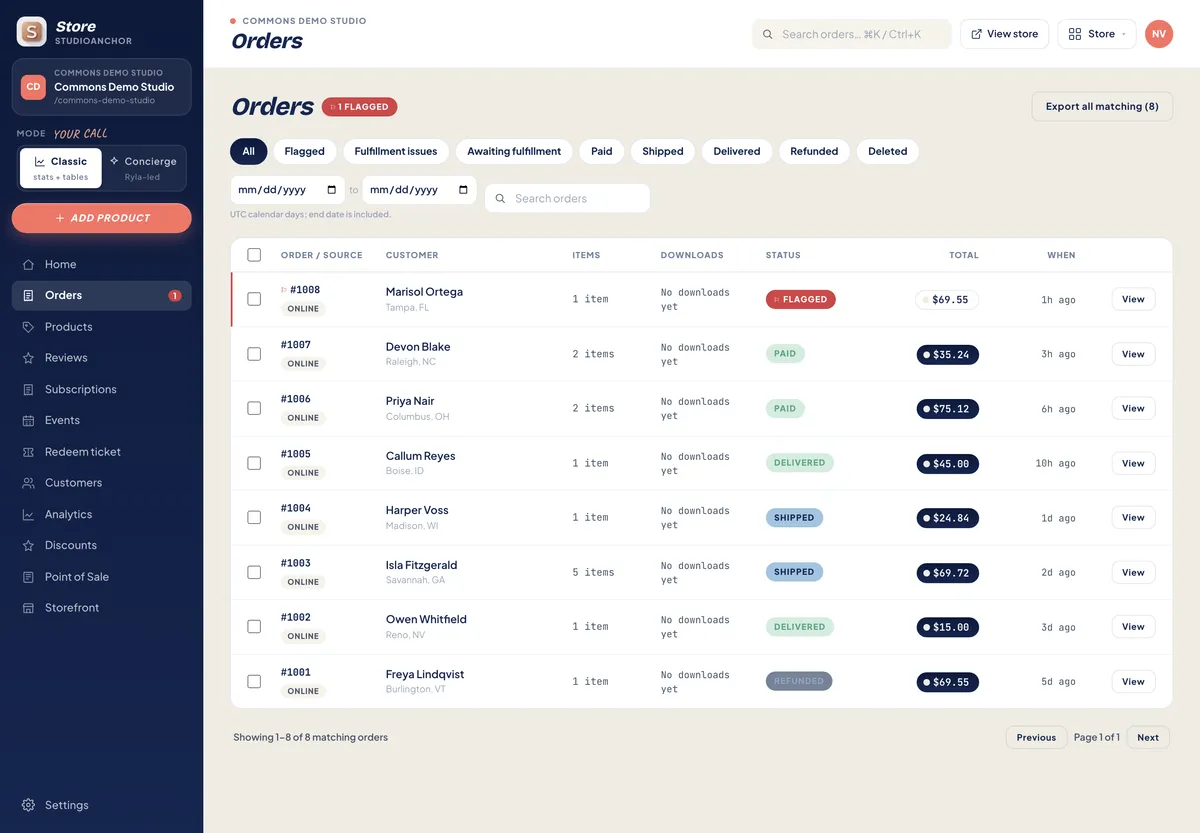
Task: Open the Store dropdown in header
Action: point(1097,34)
